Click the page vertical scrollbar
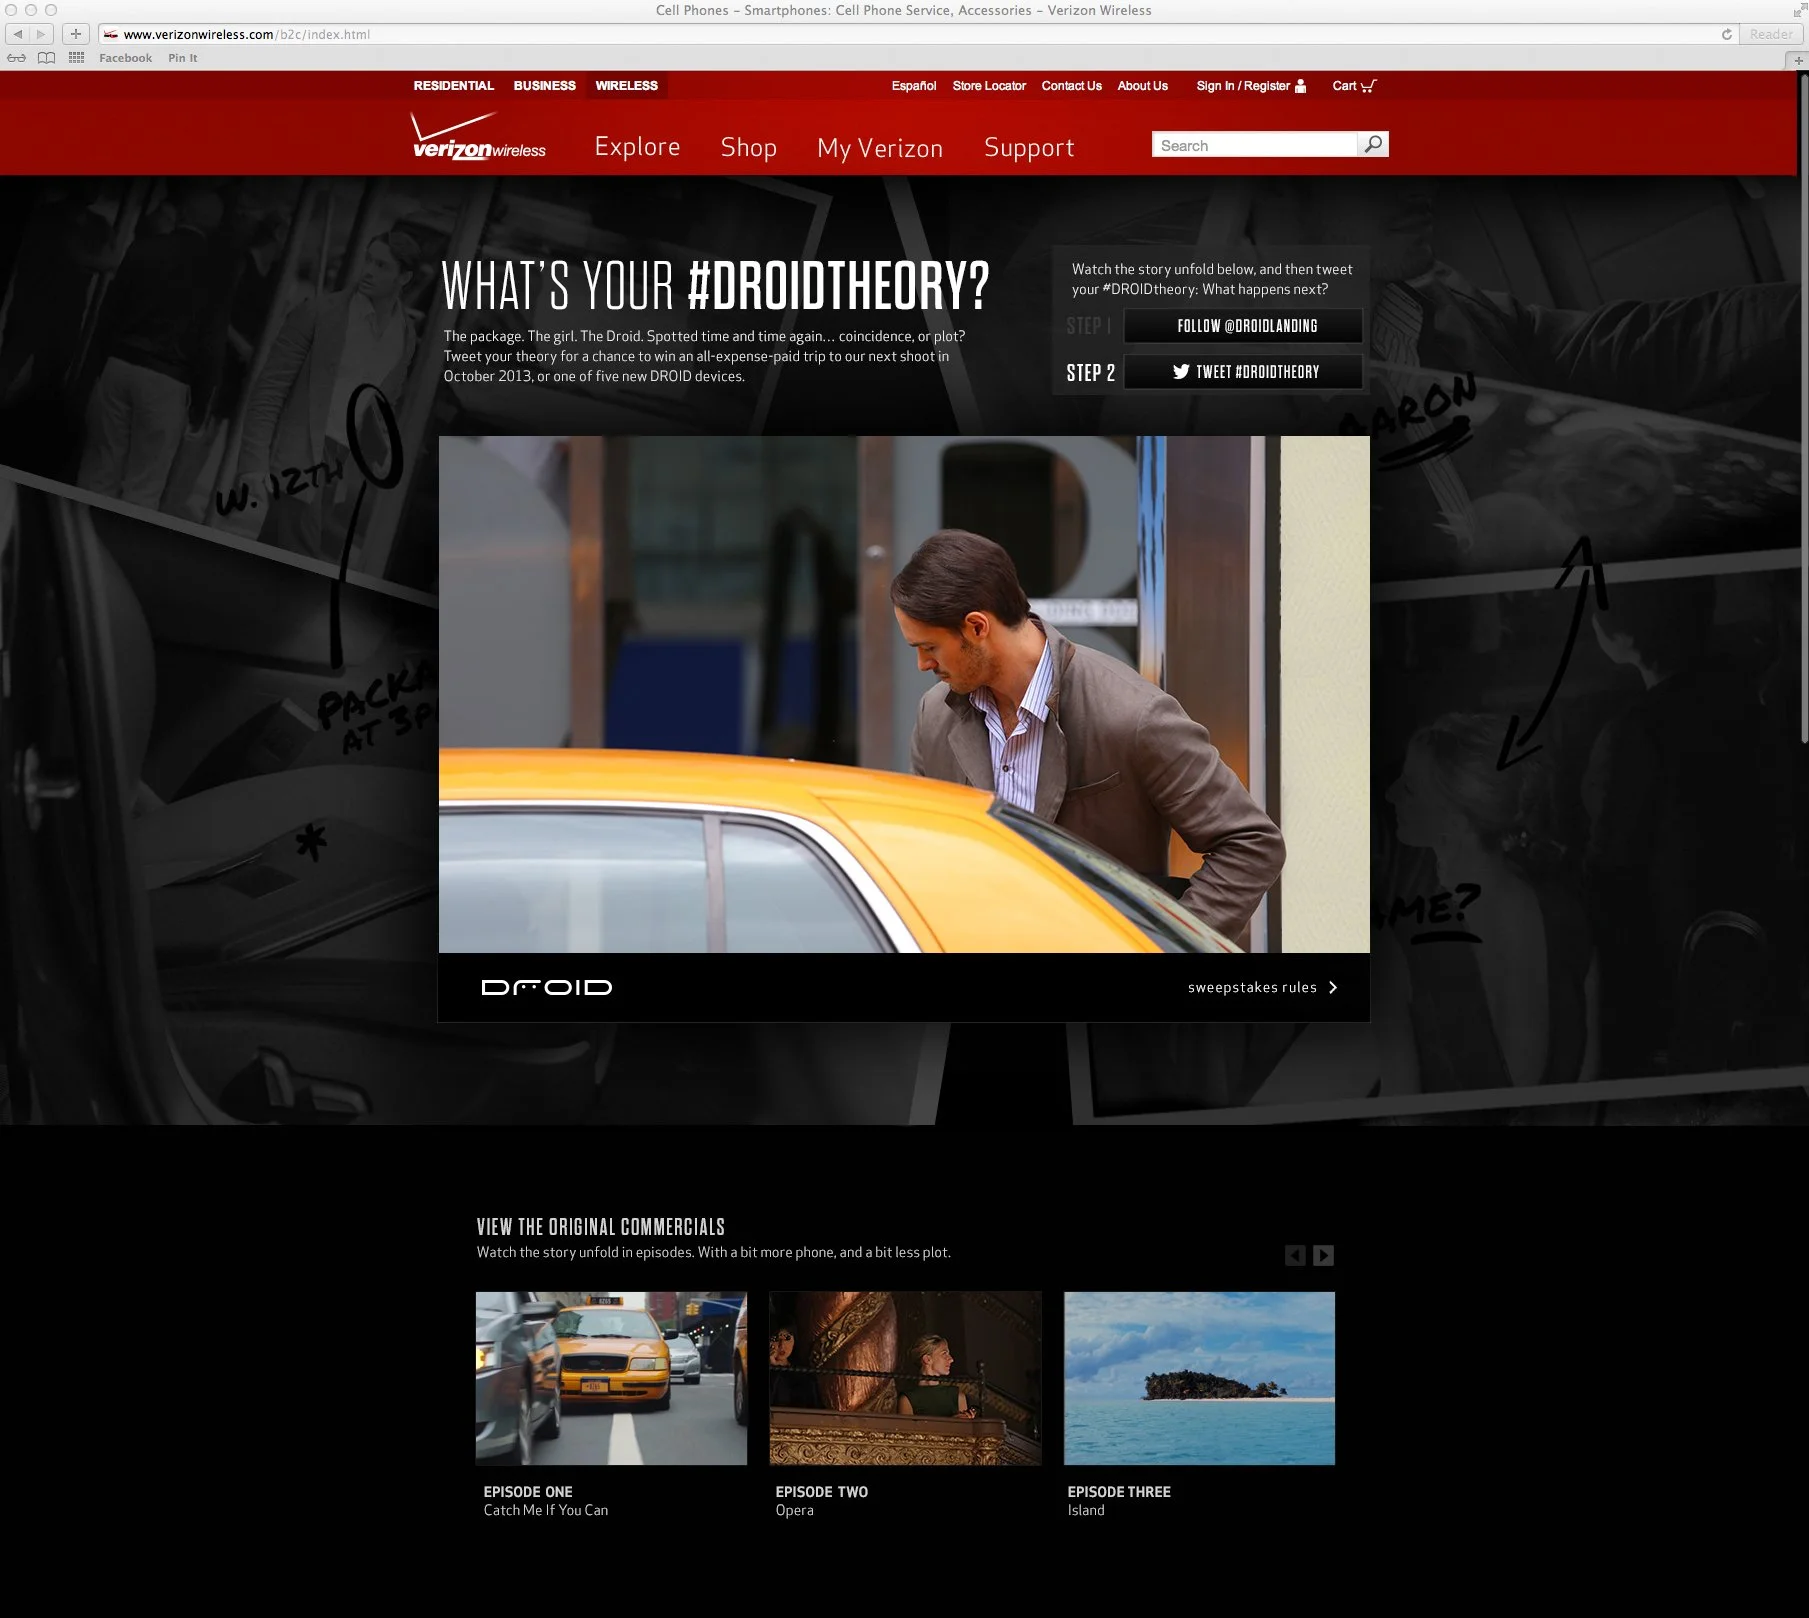 pos(1803,410)
